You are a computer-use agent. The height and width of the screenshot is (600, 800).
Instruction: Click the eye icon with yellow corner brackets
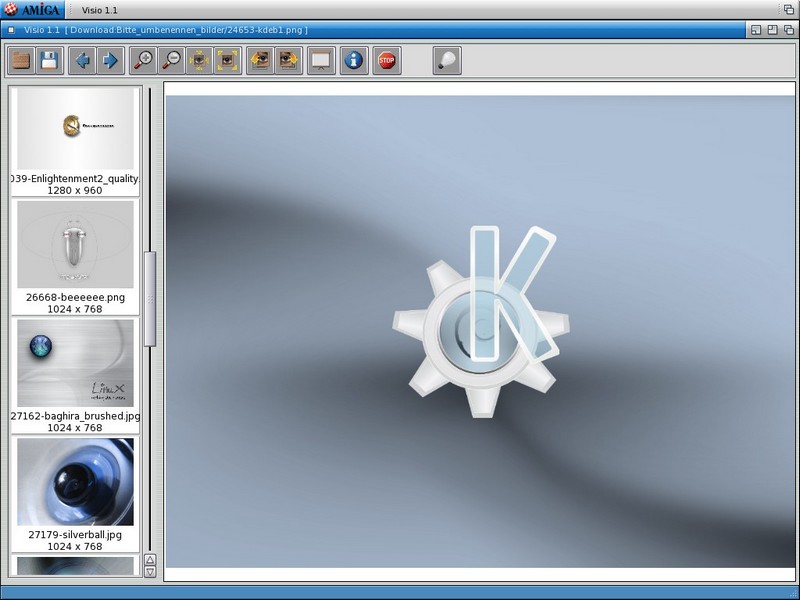click(228, 61)
